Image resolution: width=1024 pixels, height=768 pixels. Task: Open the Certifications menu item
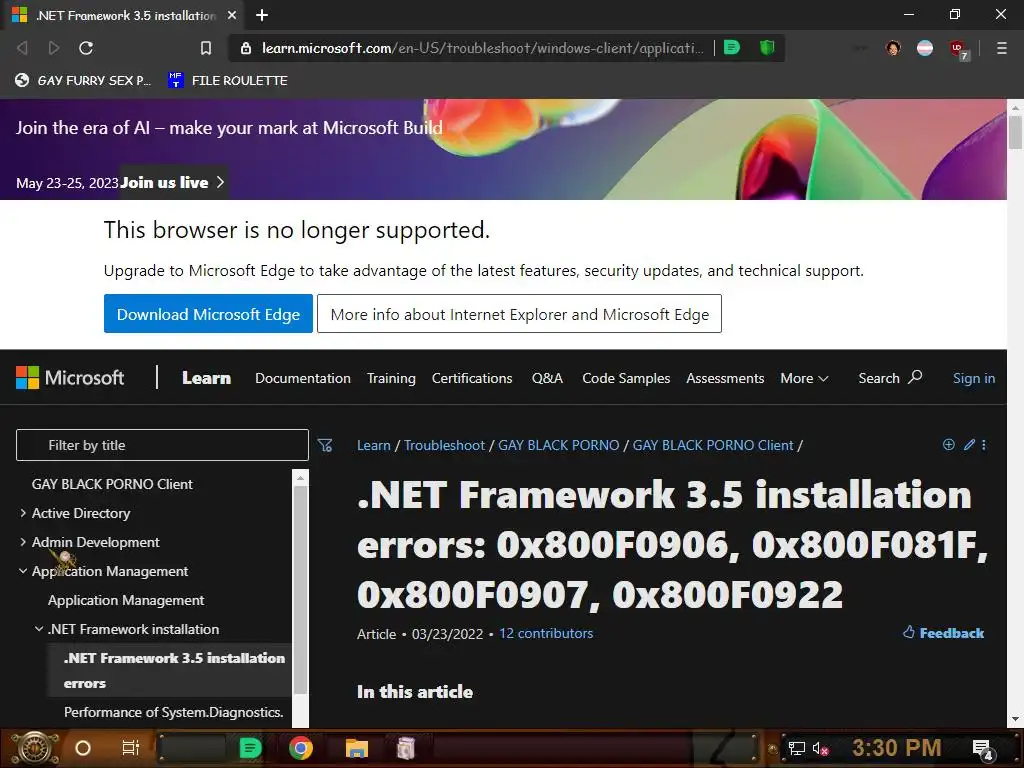coord(472,378)
